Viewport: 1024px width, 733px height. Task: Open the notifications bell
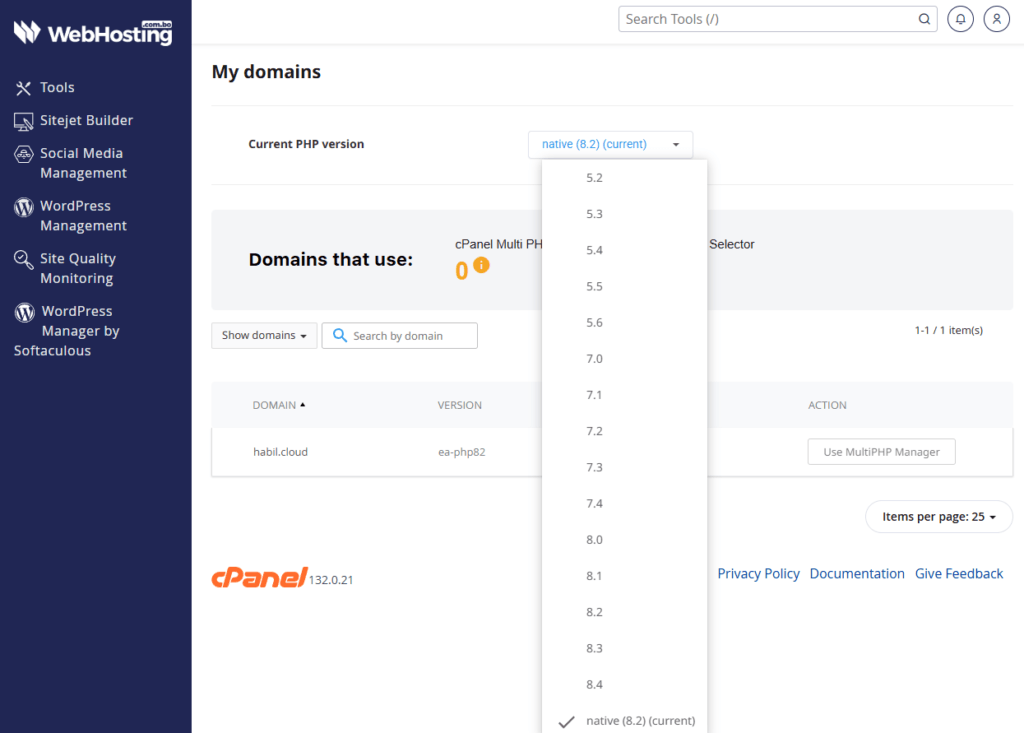coord(960,19)
